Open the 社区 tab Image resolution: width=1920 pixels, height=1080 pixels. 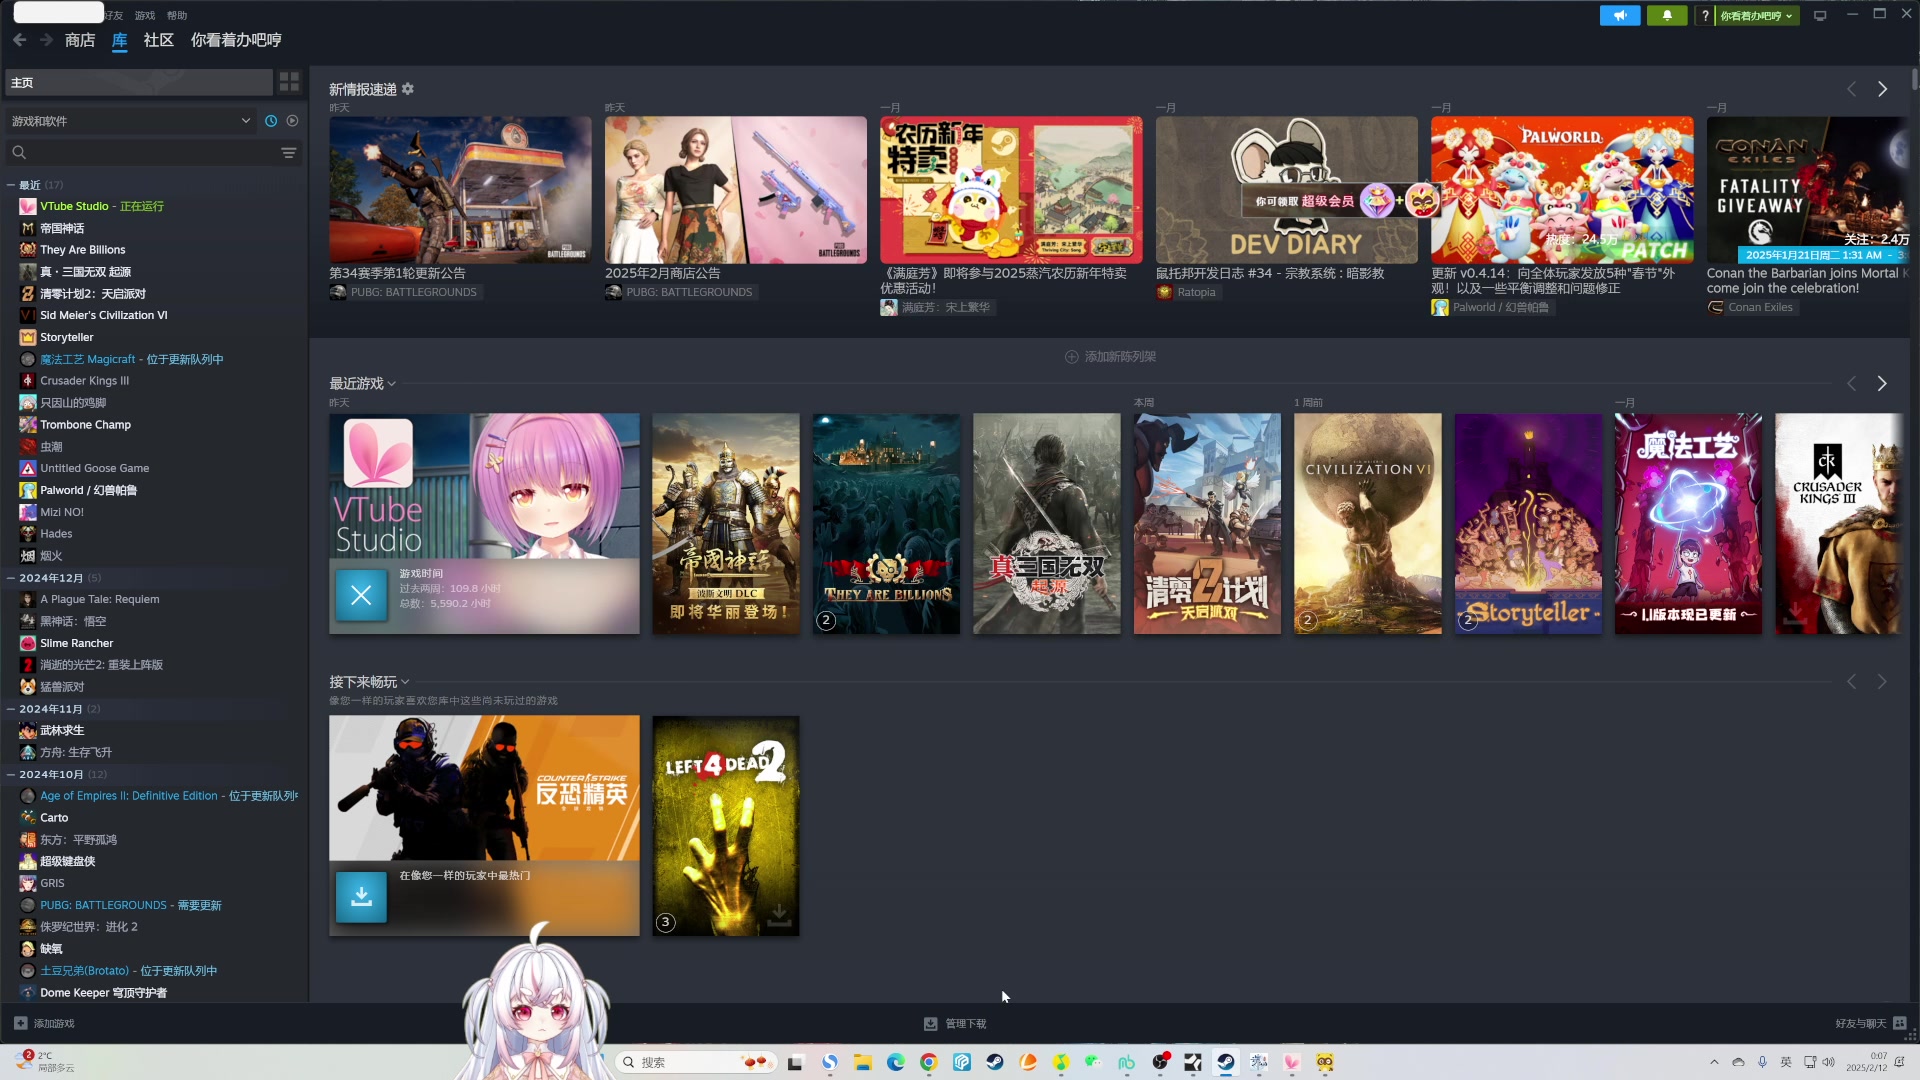click(159, 40)
